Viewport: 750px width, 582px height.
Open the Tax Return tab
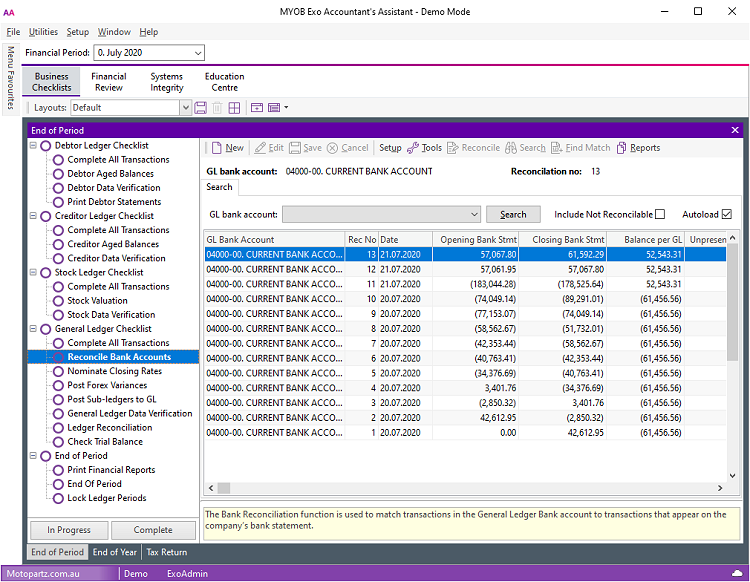(167, 552)
